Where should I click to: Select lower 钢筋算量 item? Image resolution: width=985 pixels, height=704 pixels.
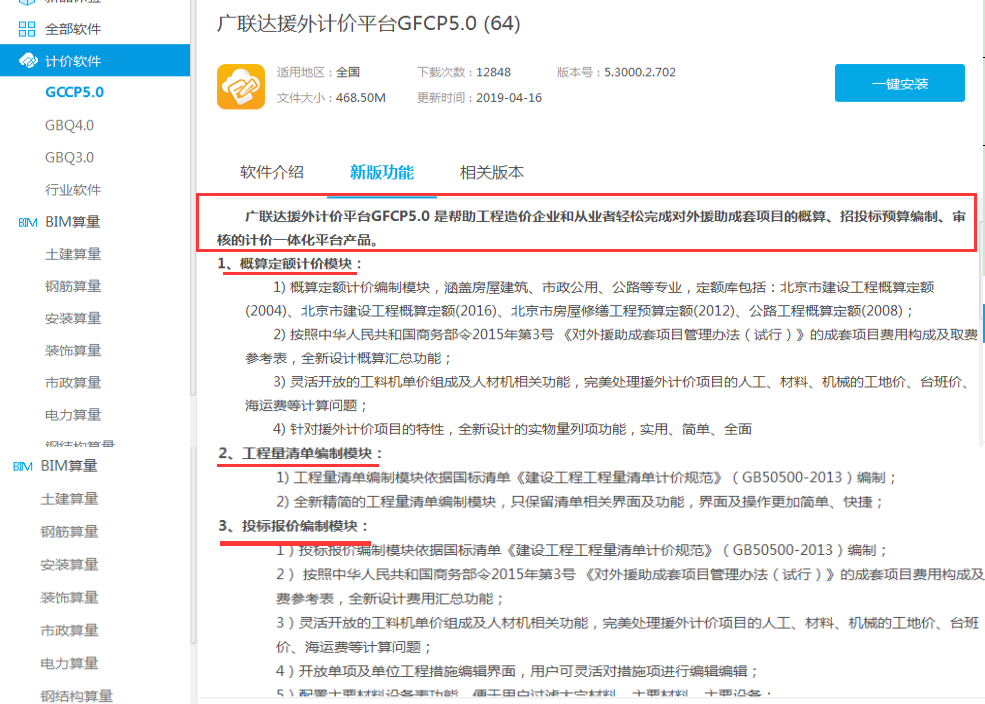(x=69, y=532)
